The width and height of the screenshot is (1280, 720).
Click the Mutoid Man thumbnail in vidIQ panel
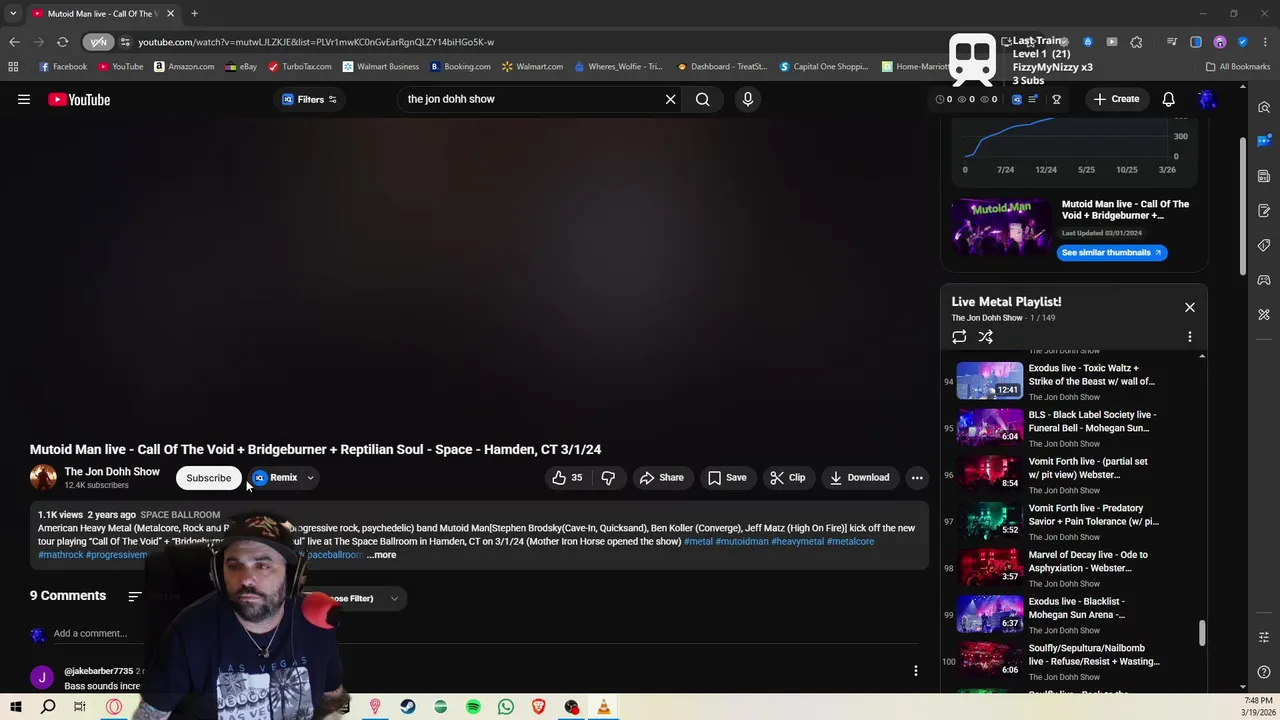[1000, 228]
